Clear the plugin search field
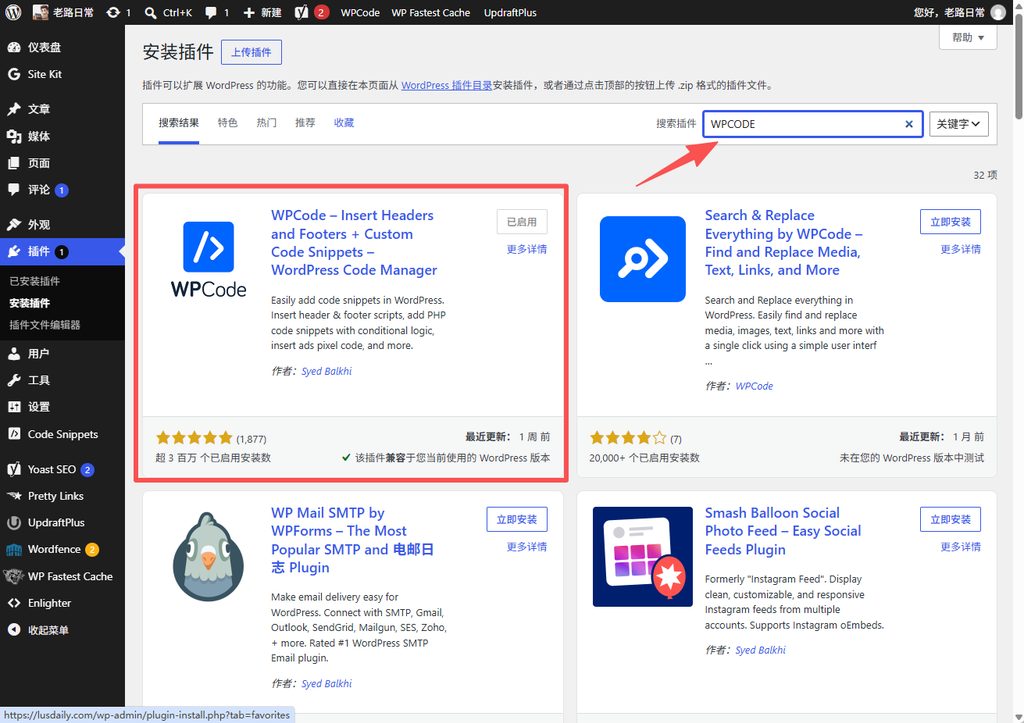Image resolution: width=1024 pixels, height=723 pixels. click(908, 124)
